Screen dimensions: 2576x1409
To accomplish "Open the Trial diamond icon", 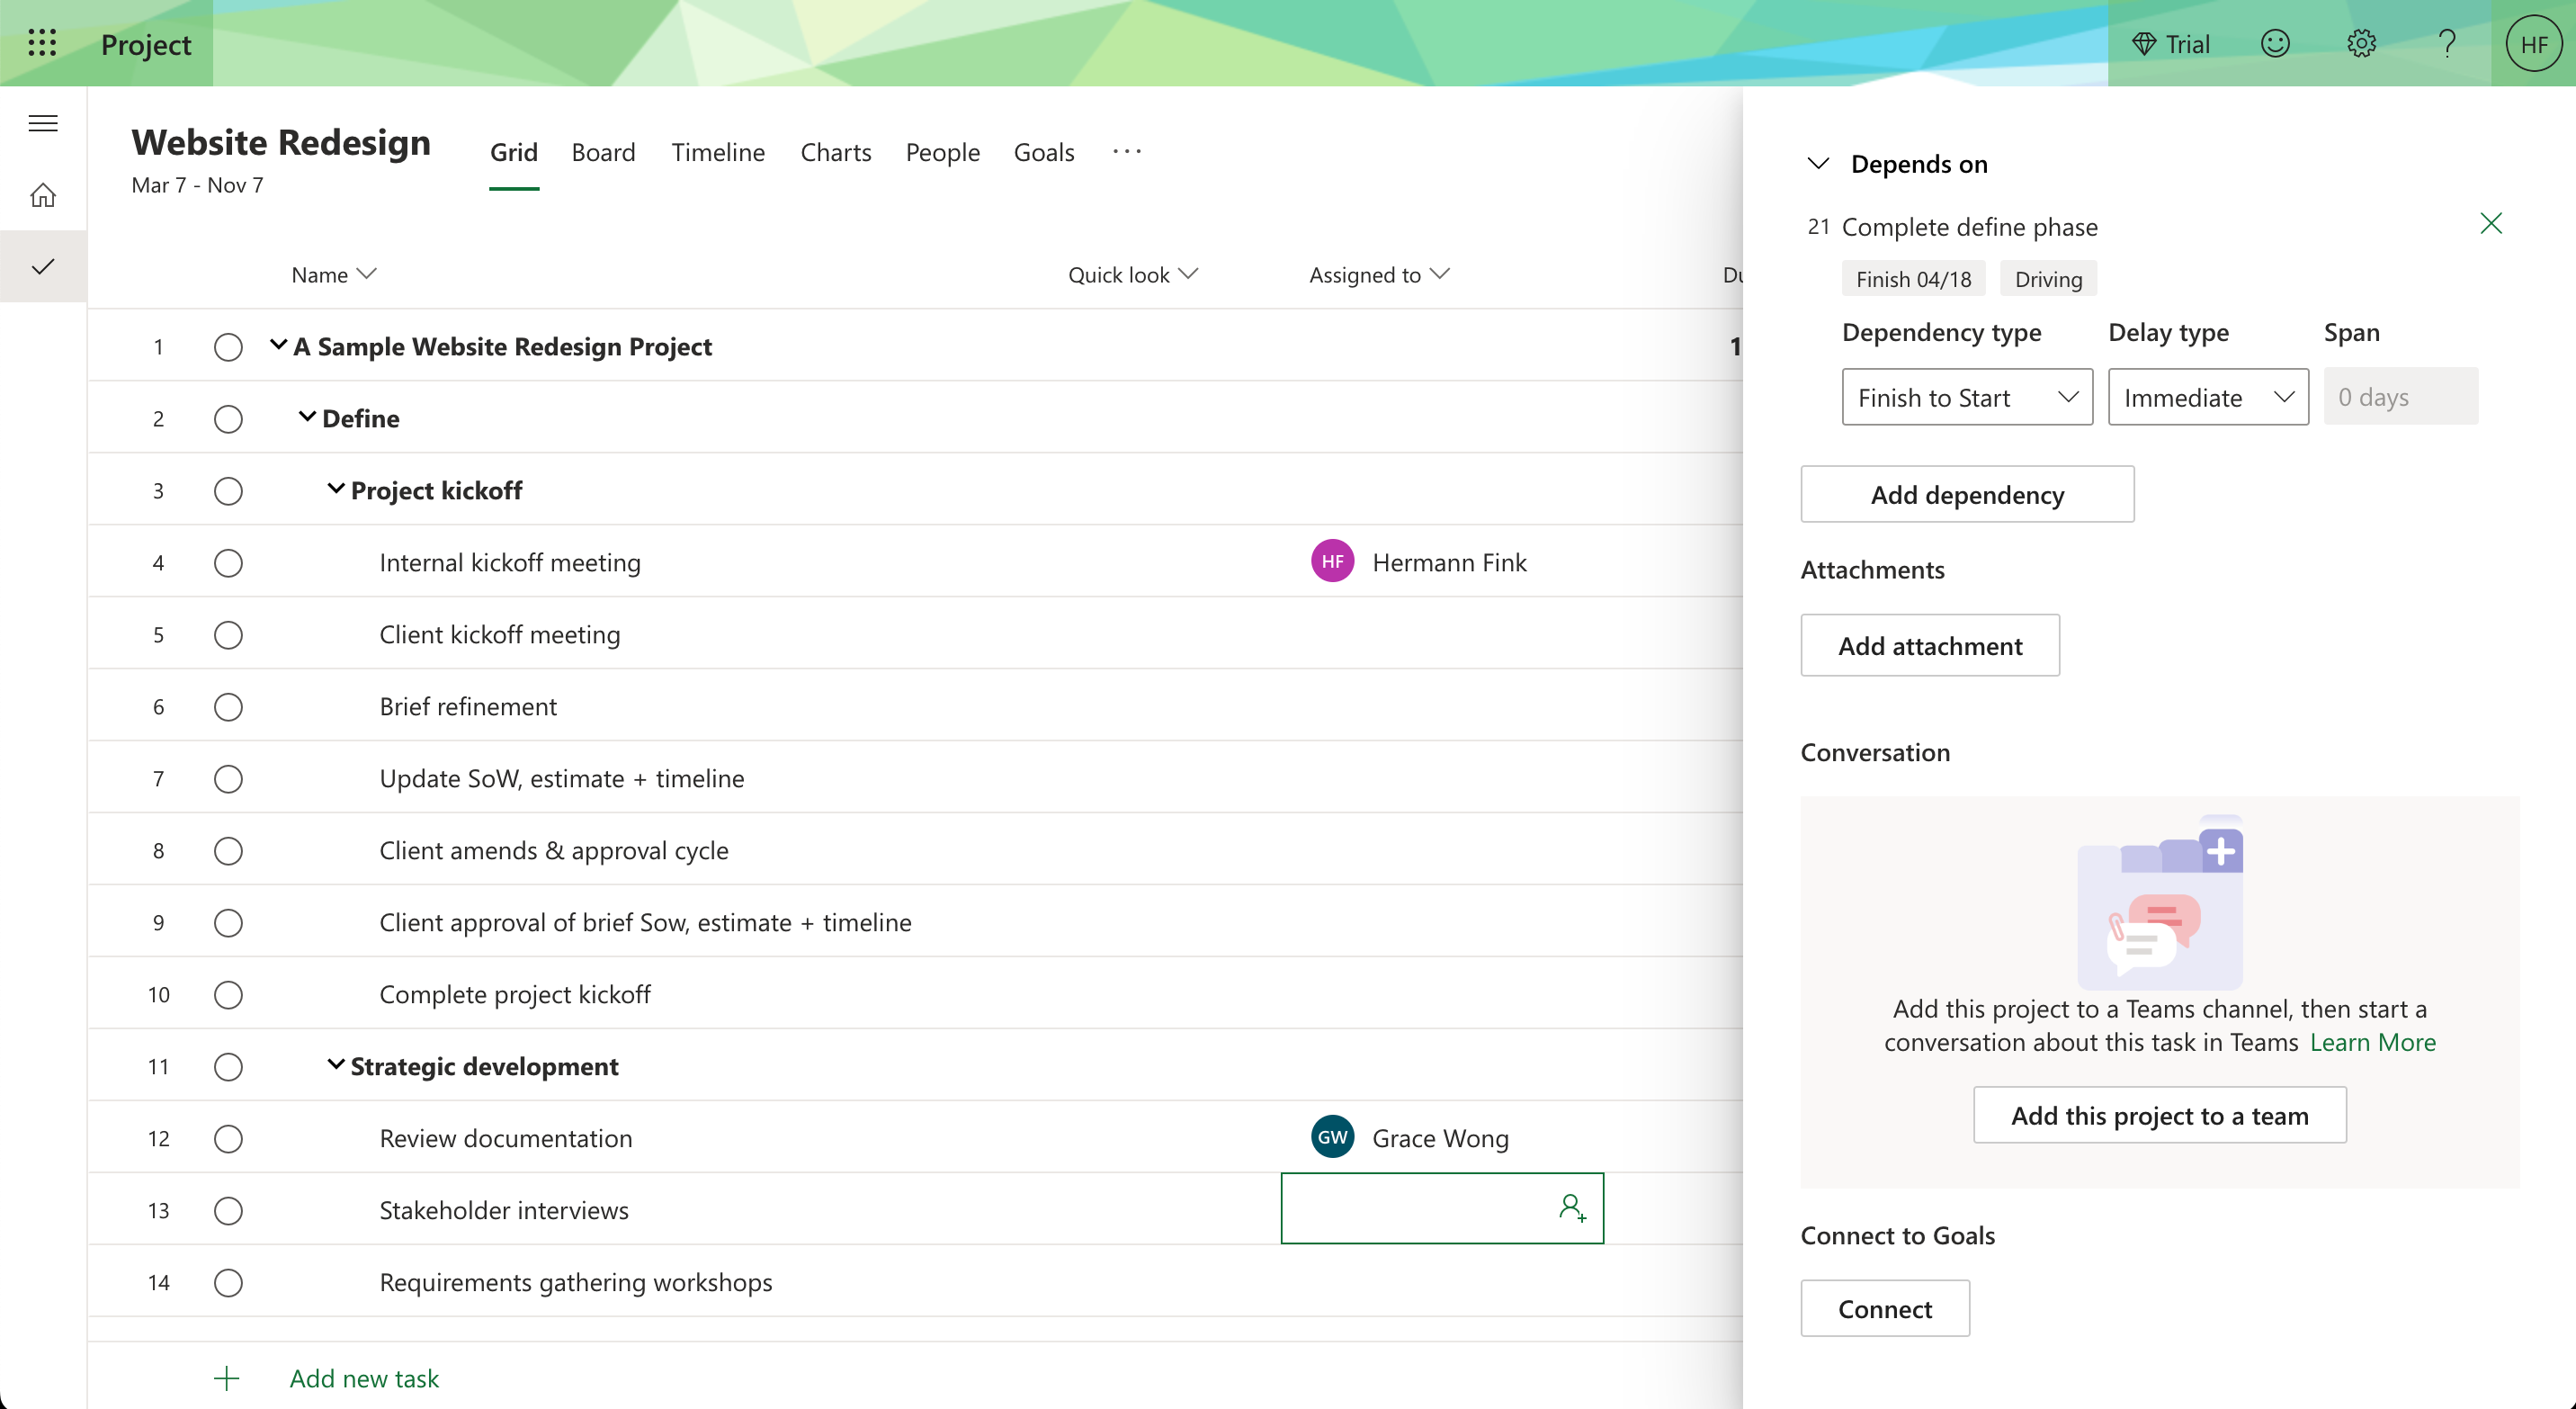I will [2144, 44].
